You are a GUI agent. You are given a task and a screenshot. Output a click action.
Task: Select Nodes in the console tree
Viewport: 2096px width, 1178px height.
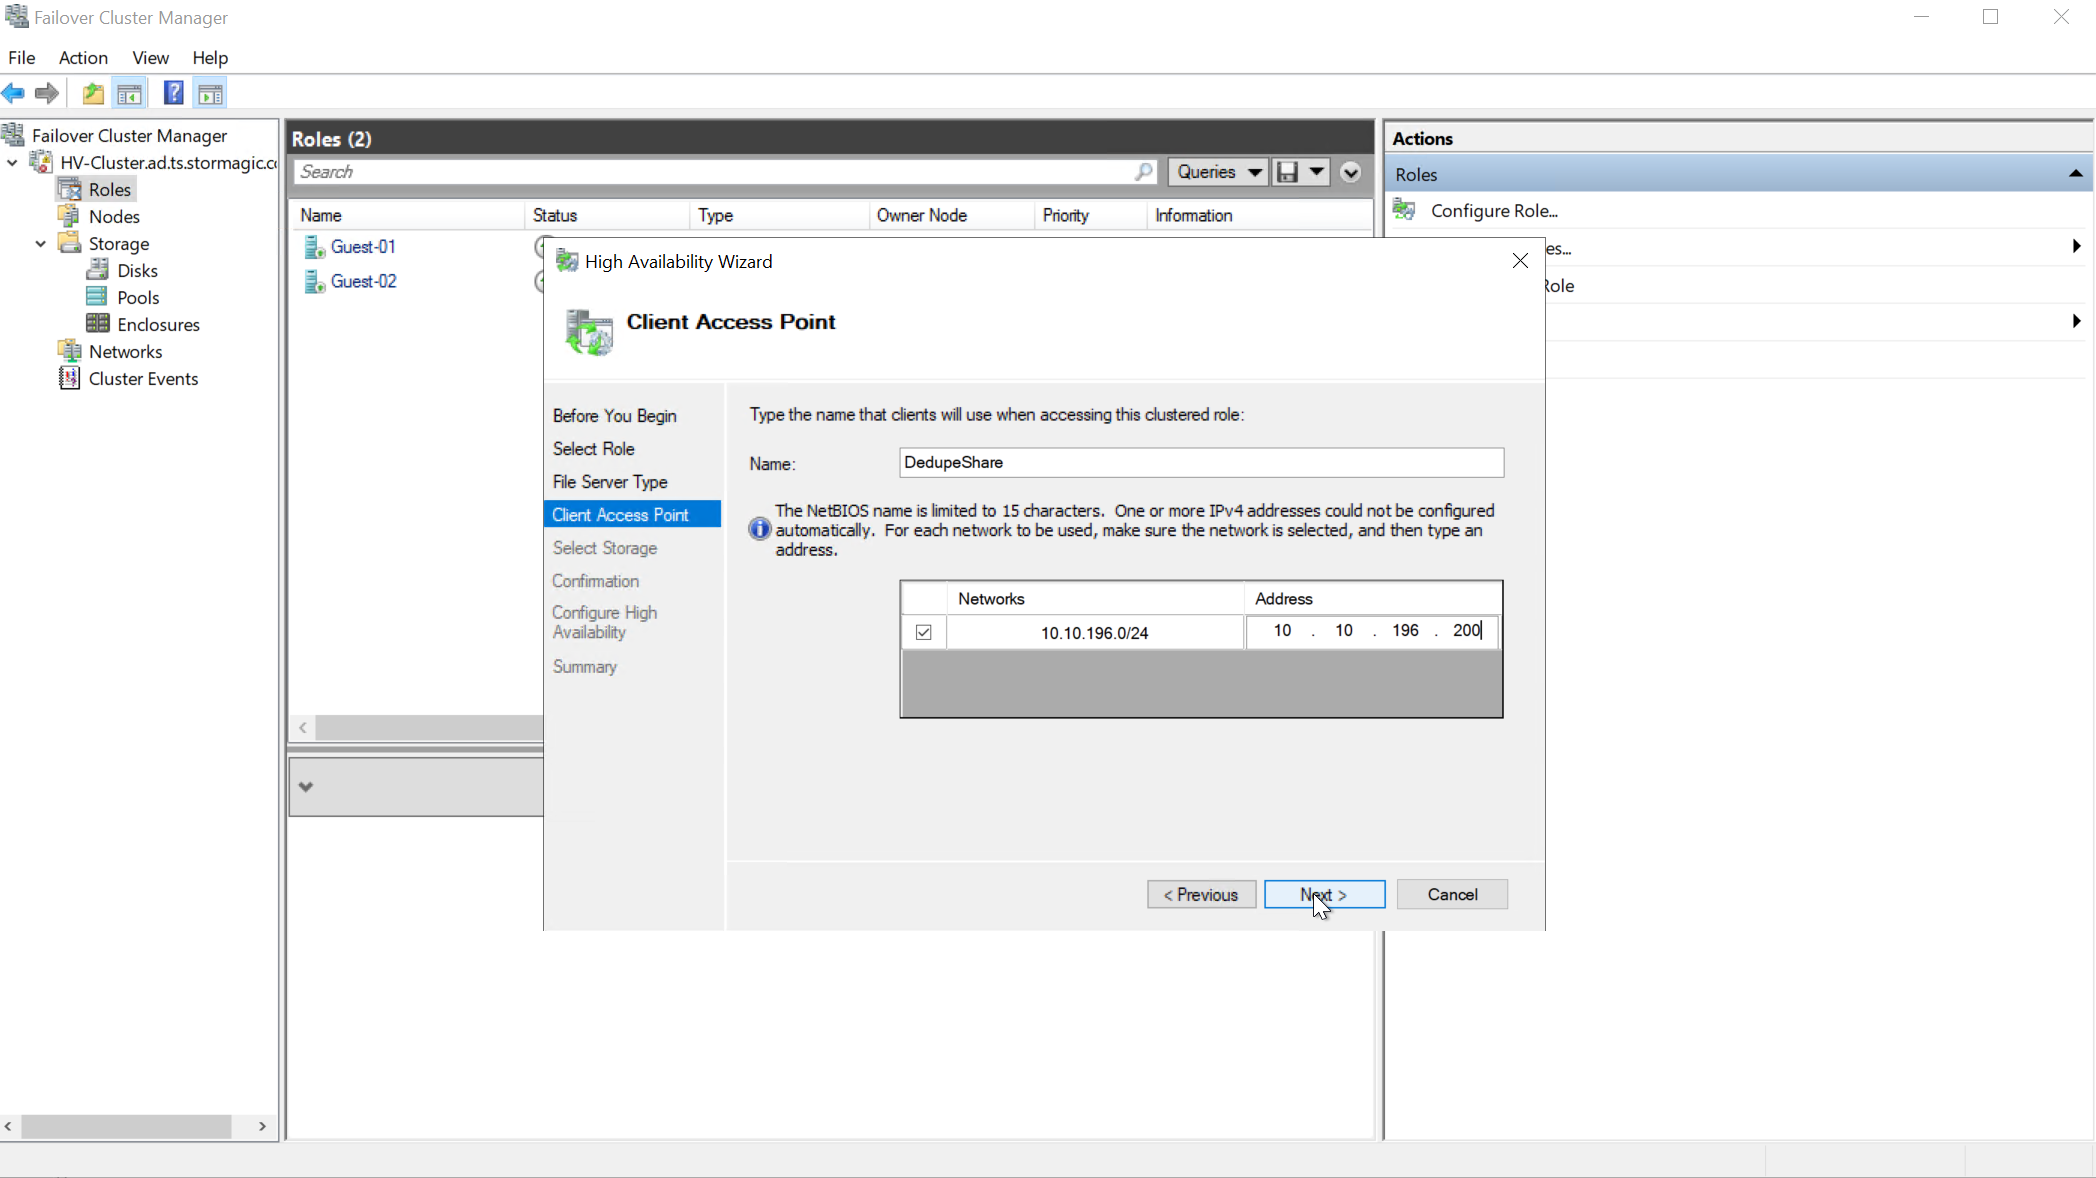click(x=114, y=216)
